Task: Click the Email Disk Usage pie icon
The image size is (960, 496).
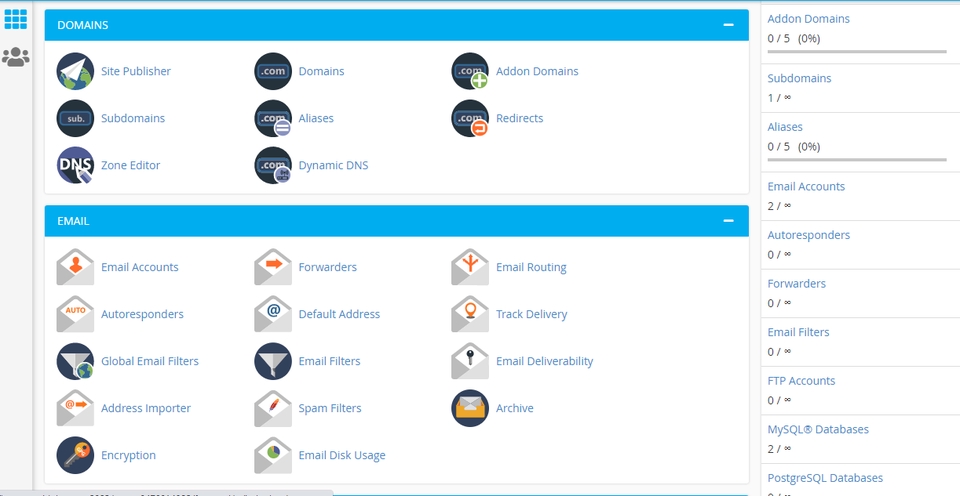Action: click(273, 455)
